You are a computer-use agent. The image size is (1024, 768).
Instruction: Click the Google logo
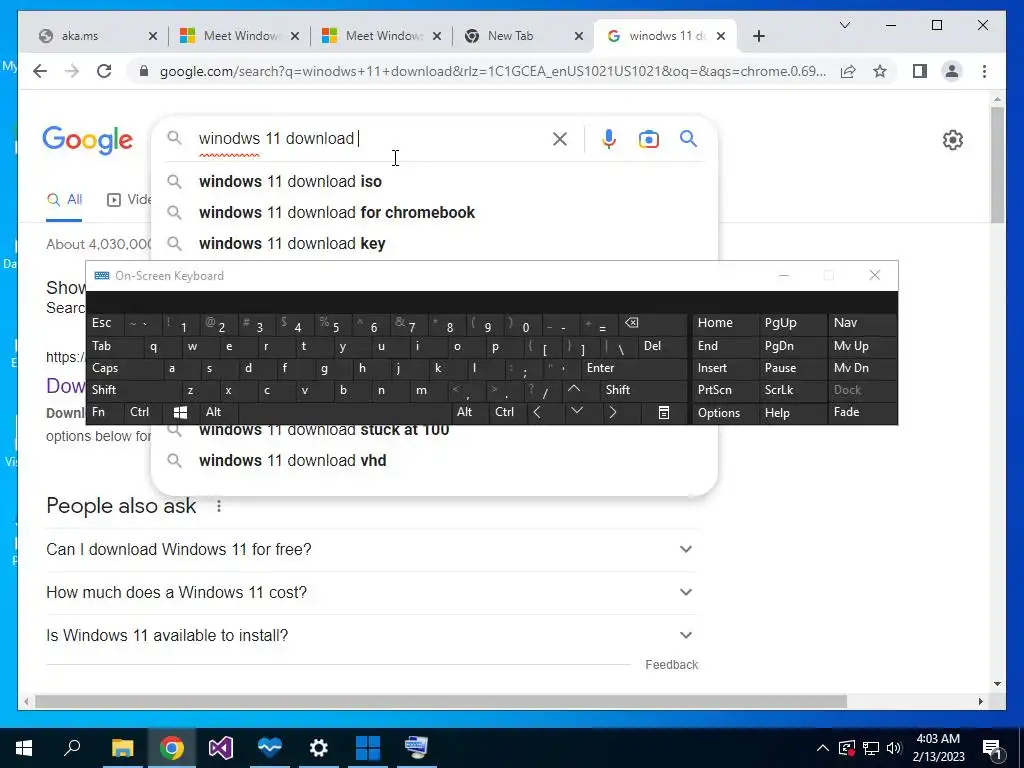88,140
